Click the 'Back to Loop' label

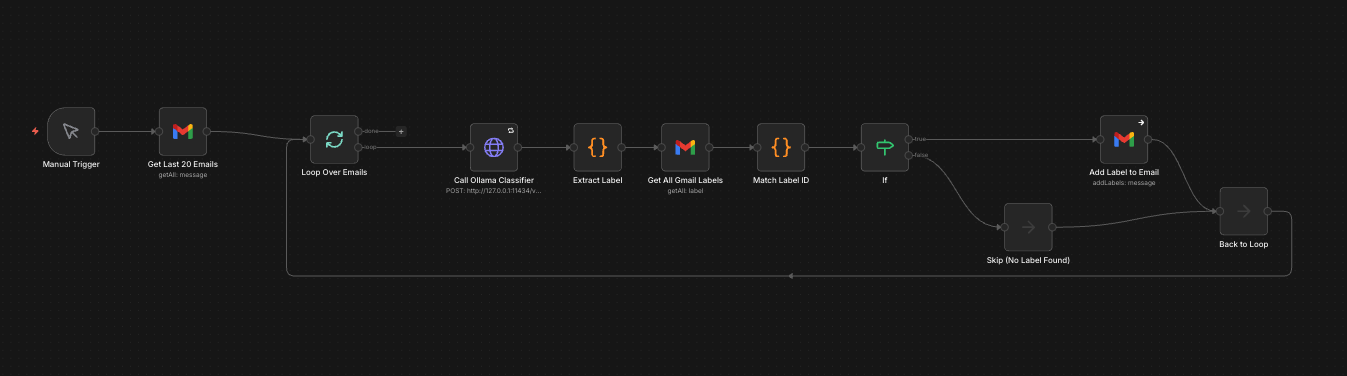(x=1243, y=244)
